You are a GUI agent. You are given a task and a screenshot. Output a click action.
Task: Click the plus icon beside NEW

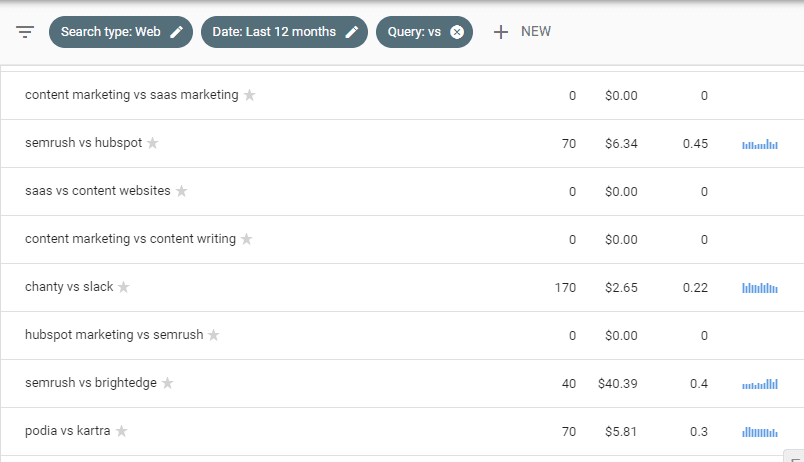click(x=500, y=32)
